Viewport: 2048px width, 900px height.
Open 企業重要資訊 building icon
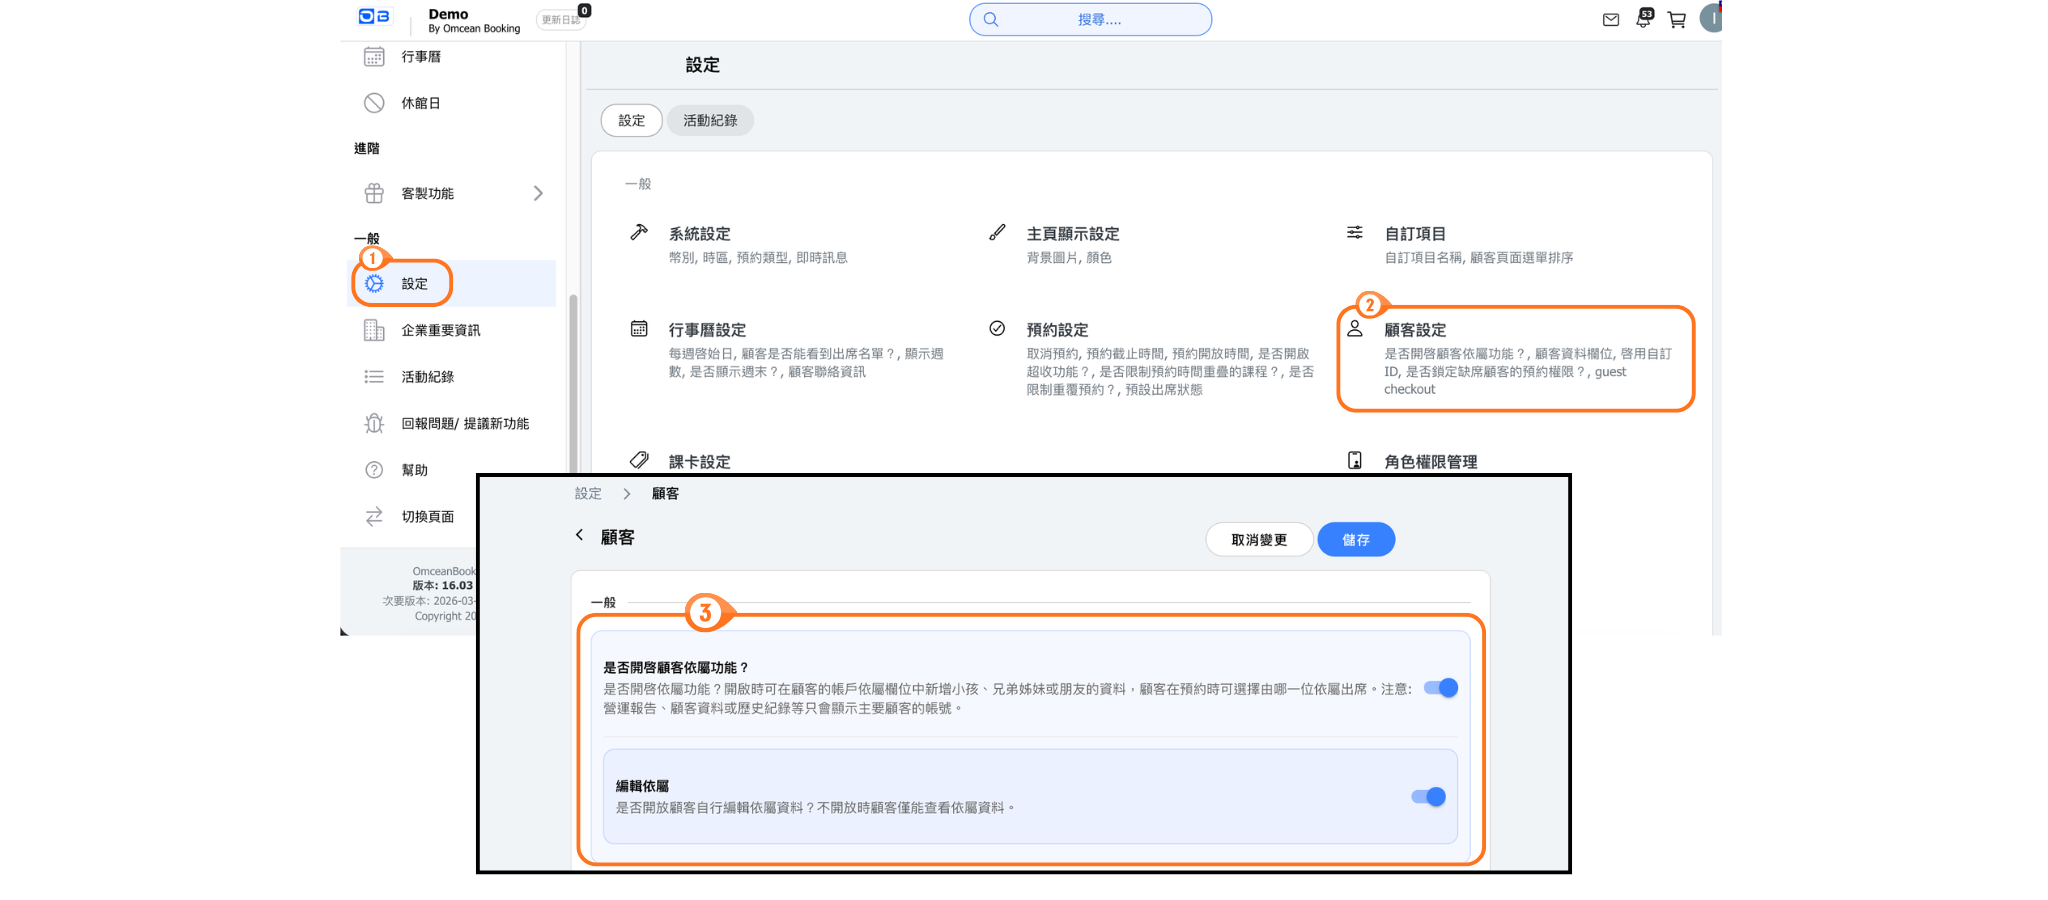pos(374,331)
